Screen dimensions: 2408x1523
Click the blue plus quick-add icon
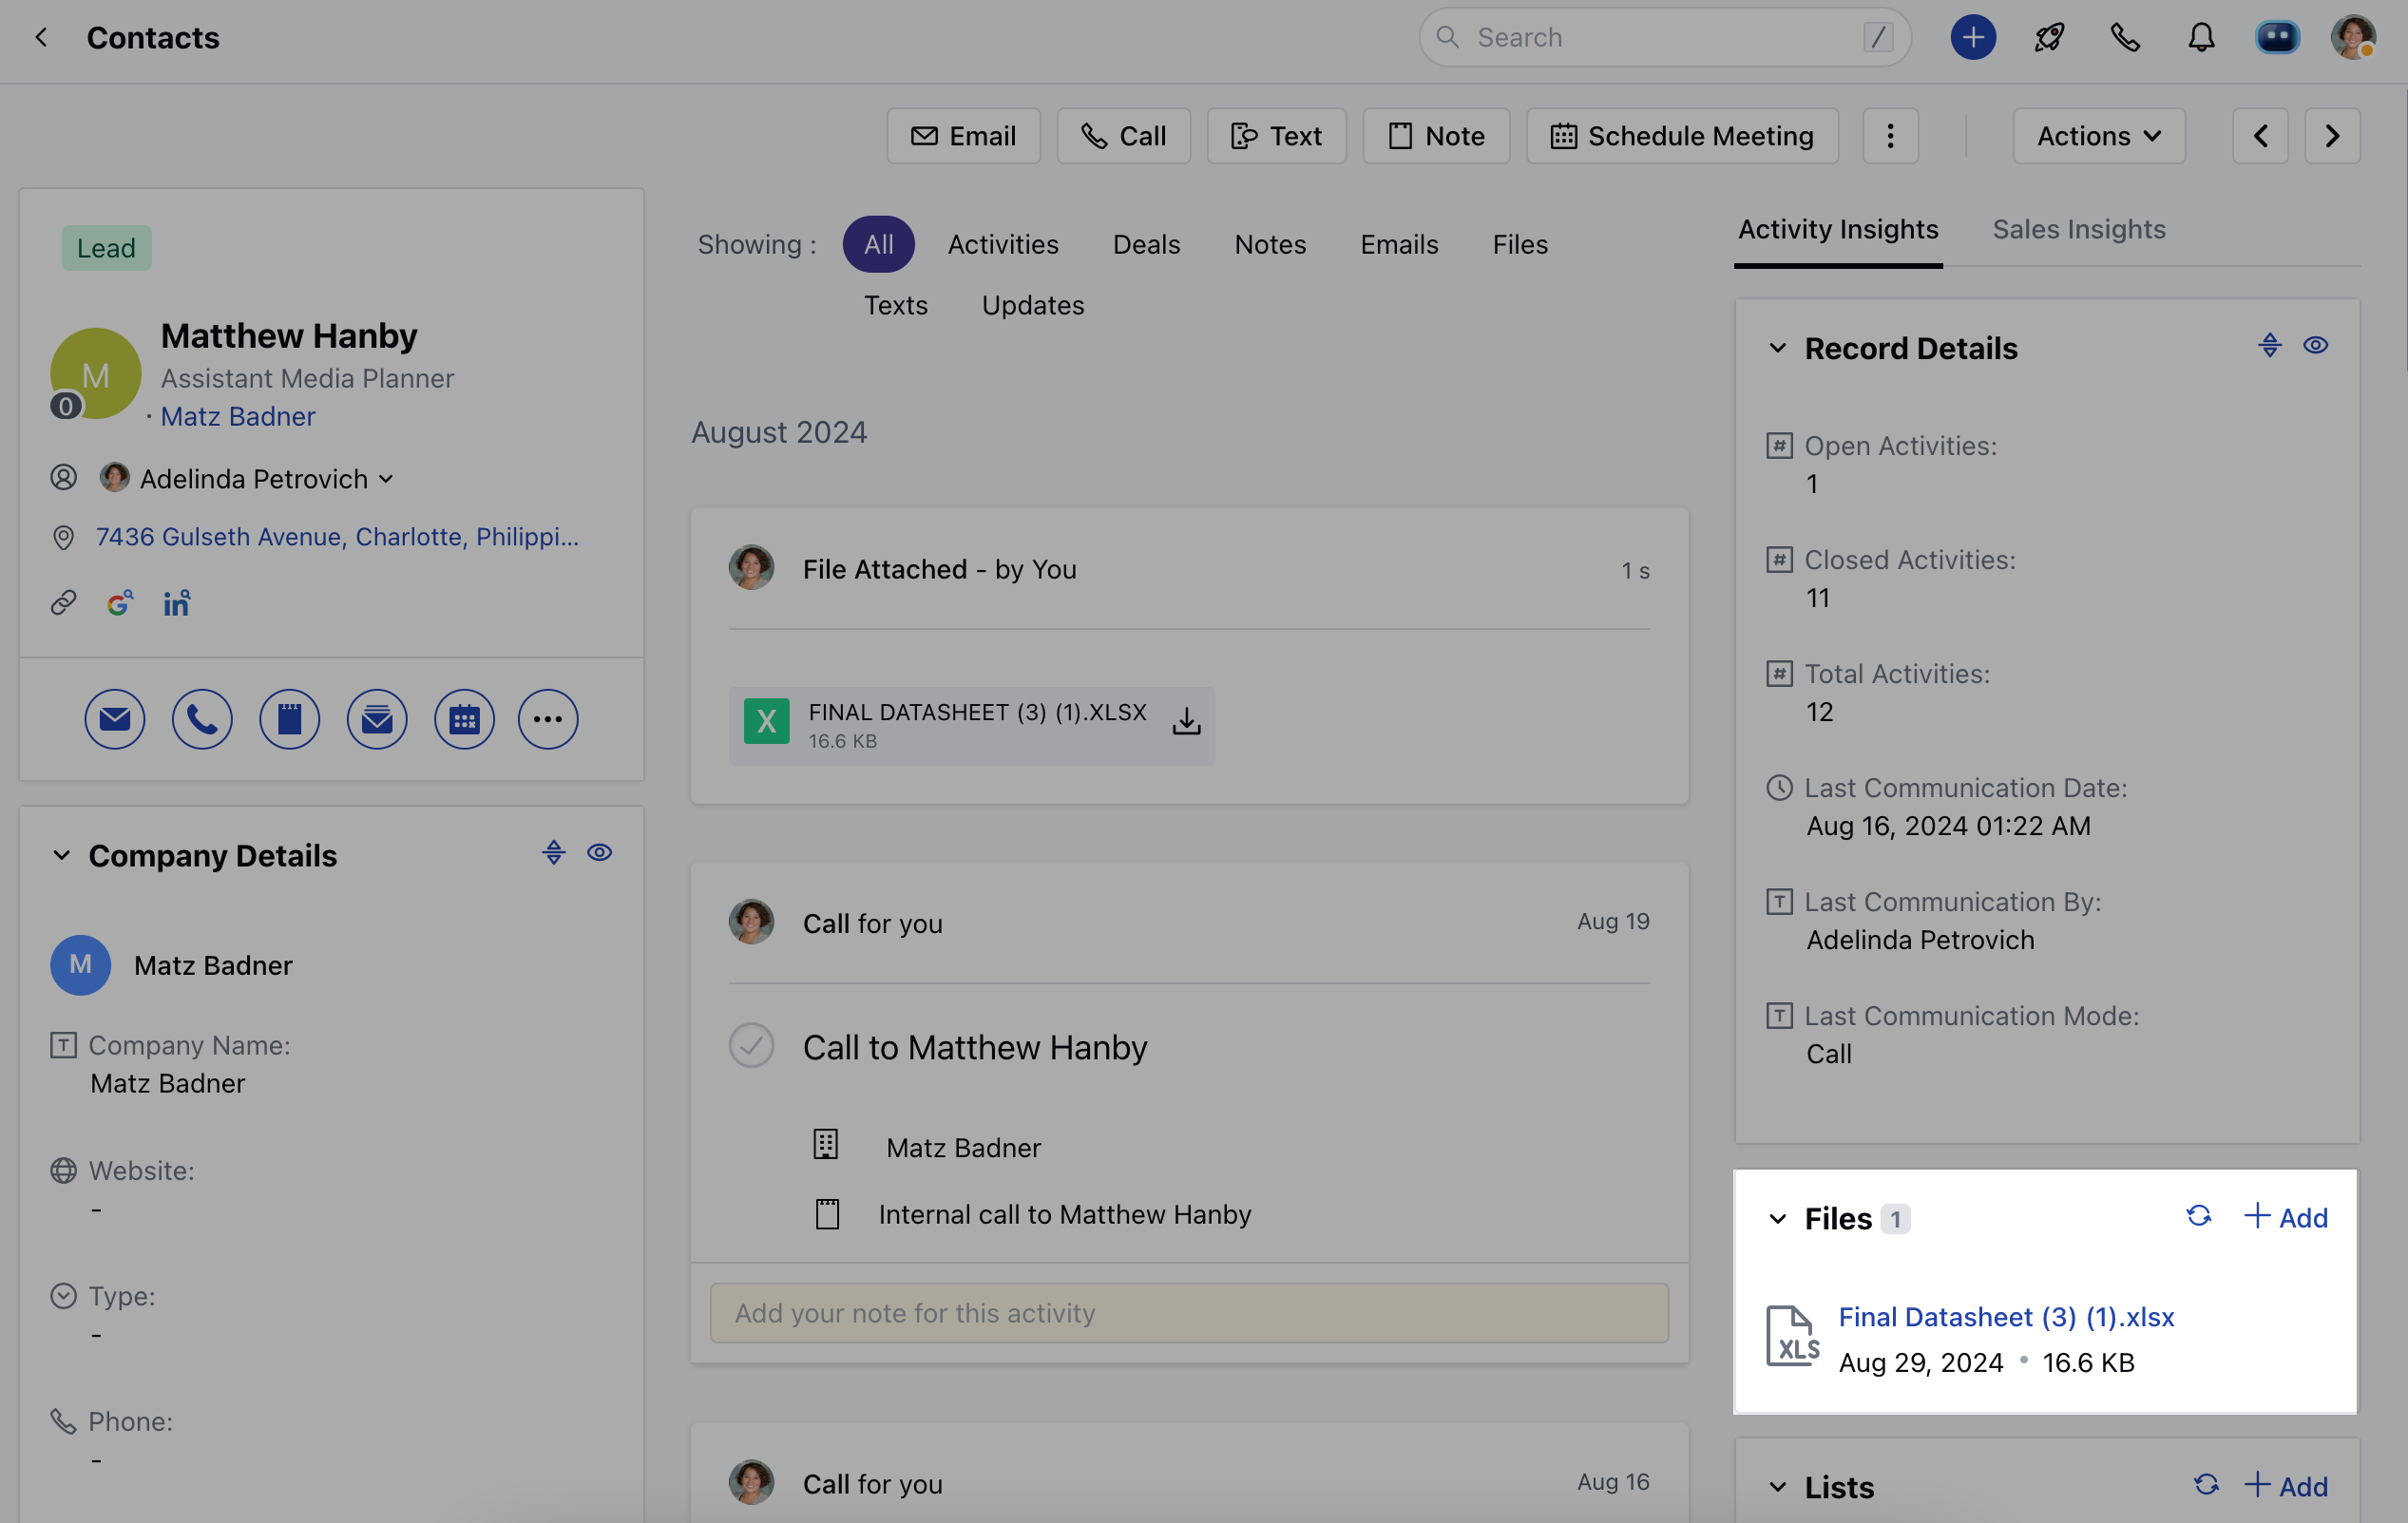(1972, 38)
